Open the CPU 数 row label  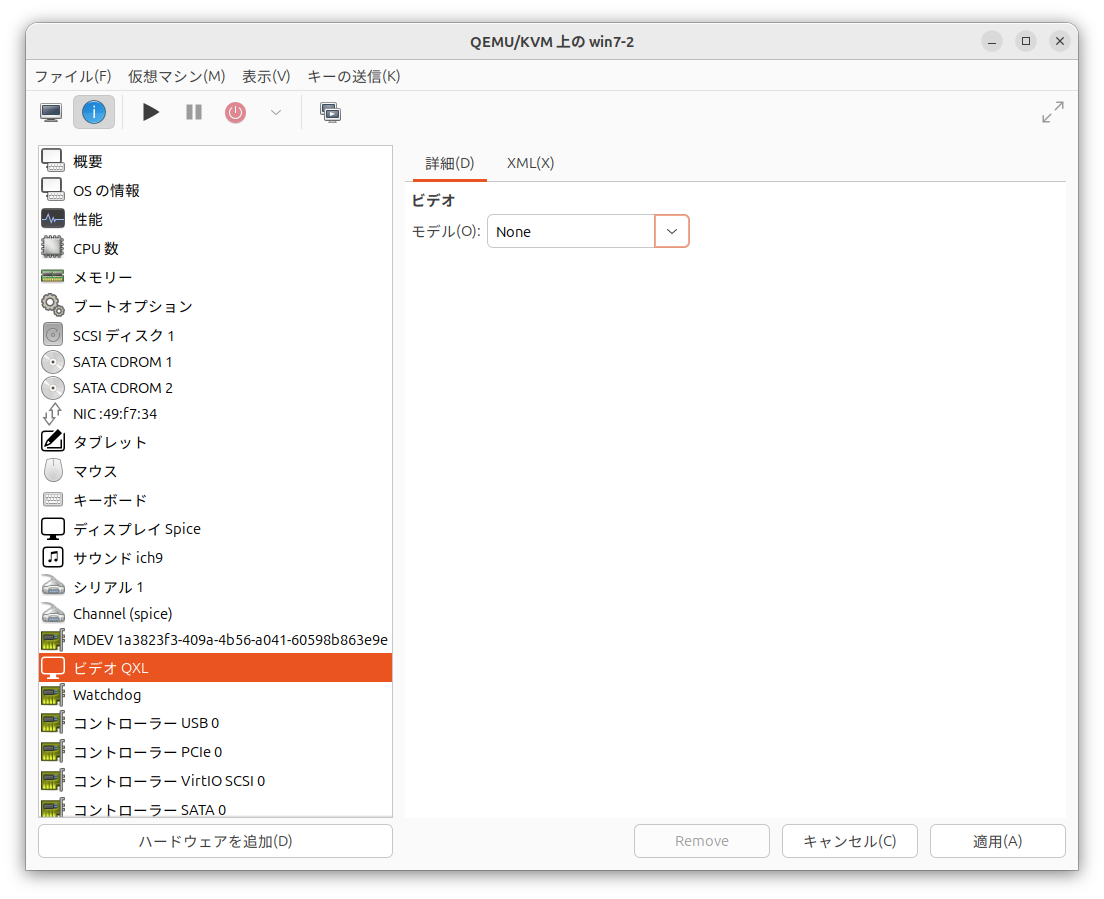pyautogui.click(x=96, y=249)
